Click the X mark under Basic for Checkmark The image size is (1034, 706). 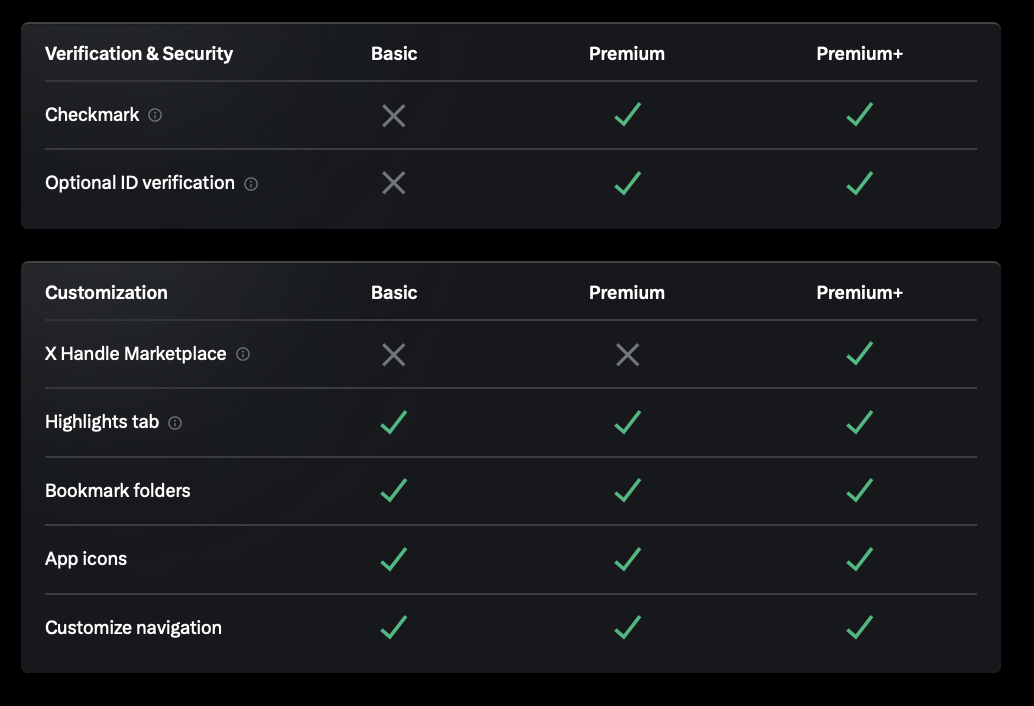(x=393, y=115)
